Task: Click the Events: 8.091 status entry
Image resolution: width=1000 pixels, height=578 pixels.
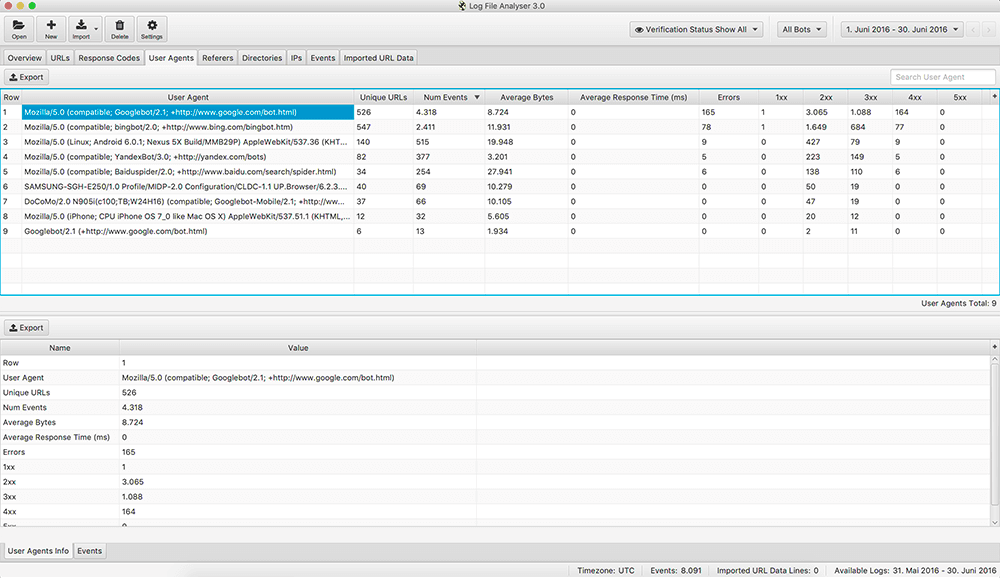Action: coord(676,571)
